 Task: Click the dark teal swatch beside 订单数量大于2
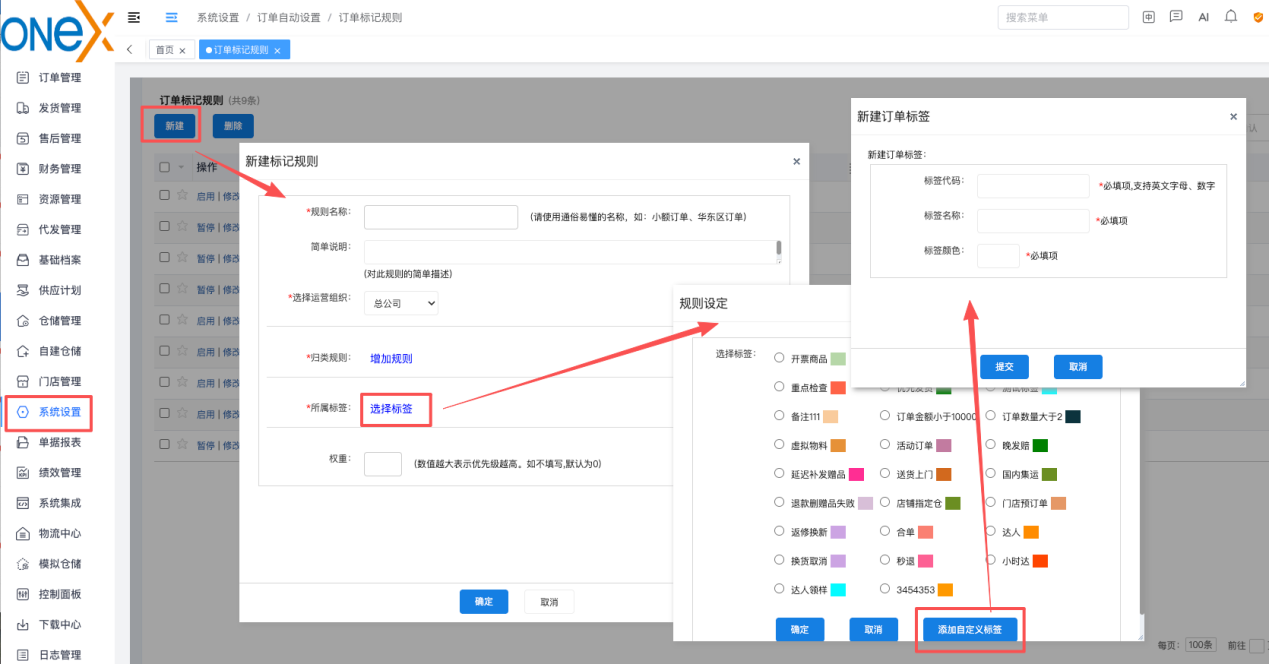(x=1073, y=416)
